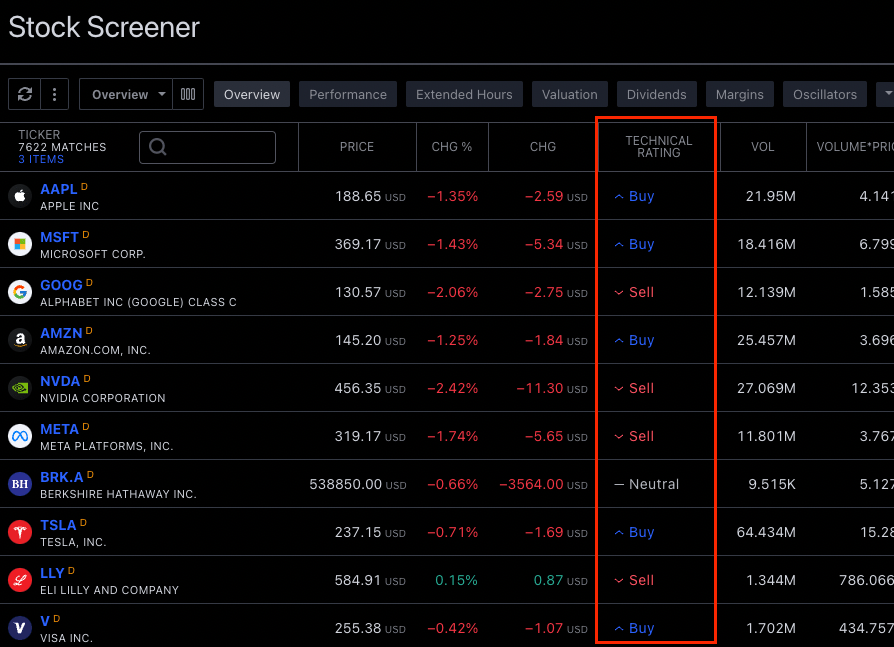Click the 145.20 USD price for AMZN
The image size is (894, 647).
370,340
